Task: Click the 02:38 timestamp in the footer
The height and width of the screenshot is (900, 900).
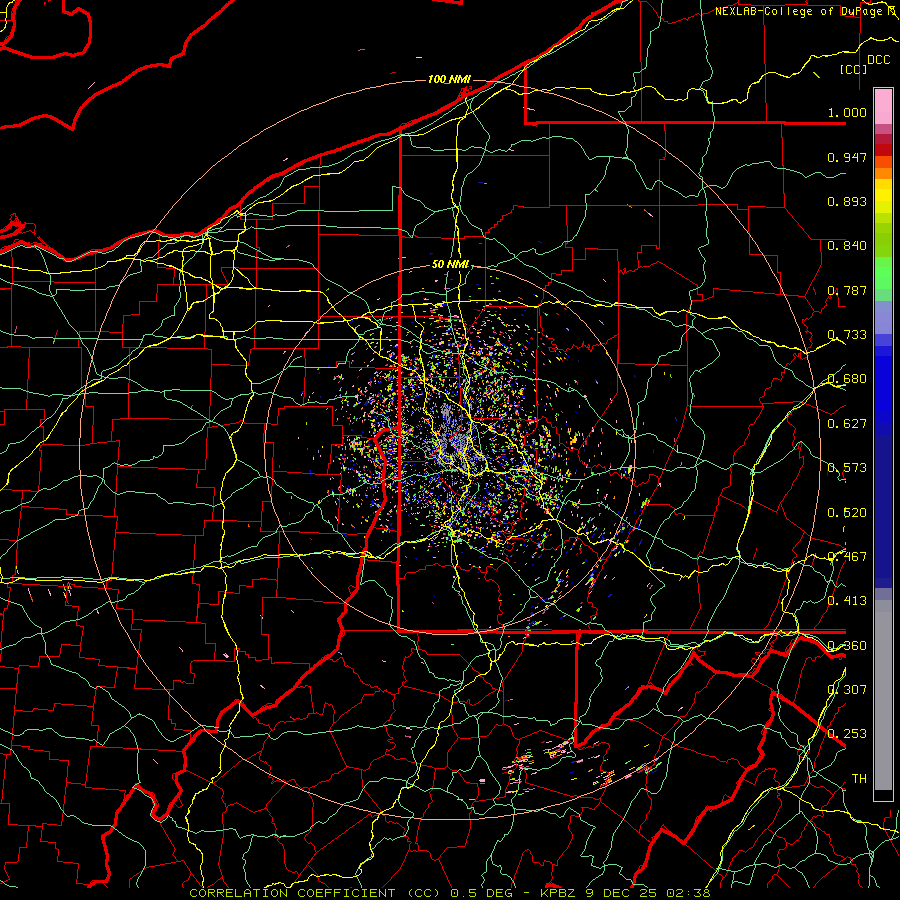Action: 689,893
